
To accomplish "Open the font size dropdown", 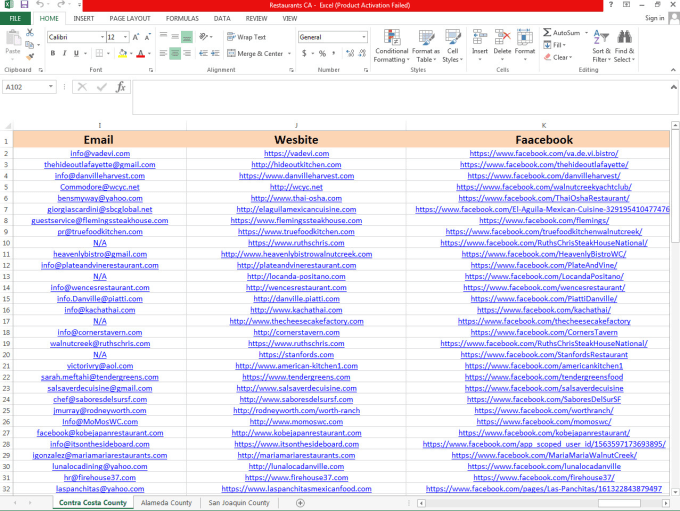I will [x=125, y=37].
